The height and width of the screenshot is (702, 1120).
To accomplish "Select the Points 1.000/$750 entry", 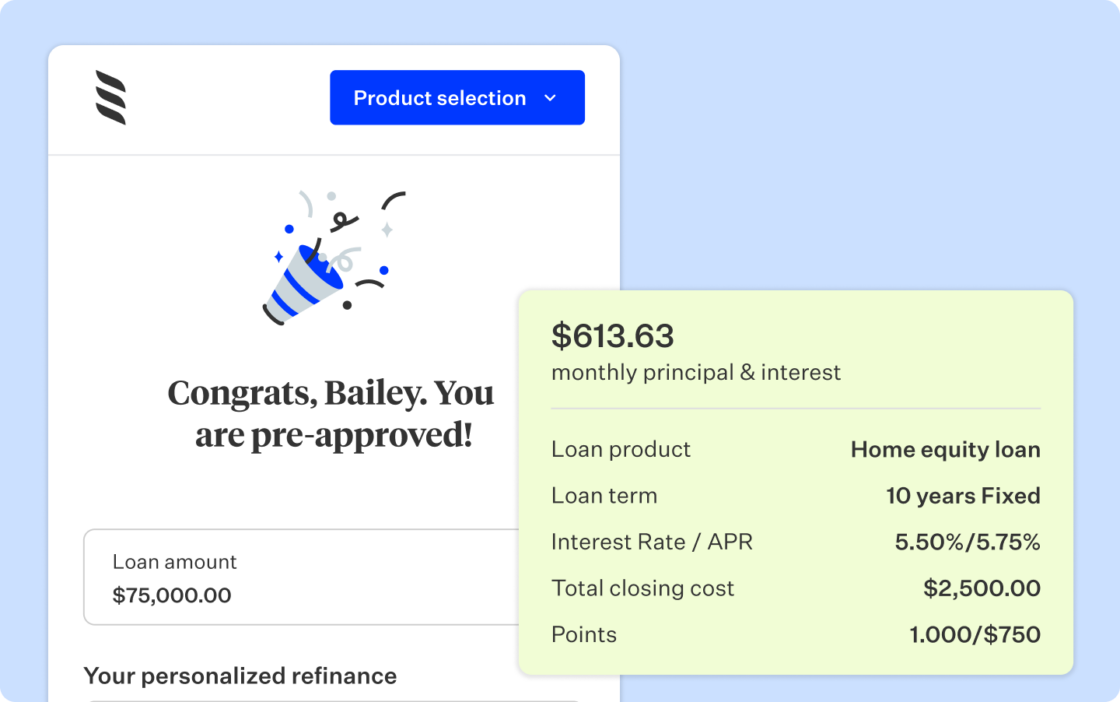I will (x=974, y=635).
